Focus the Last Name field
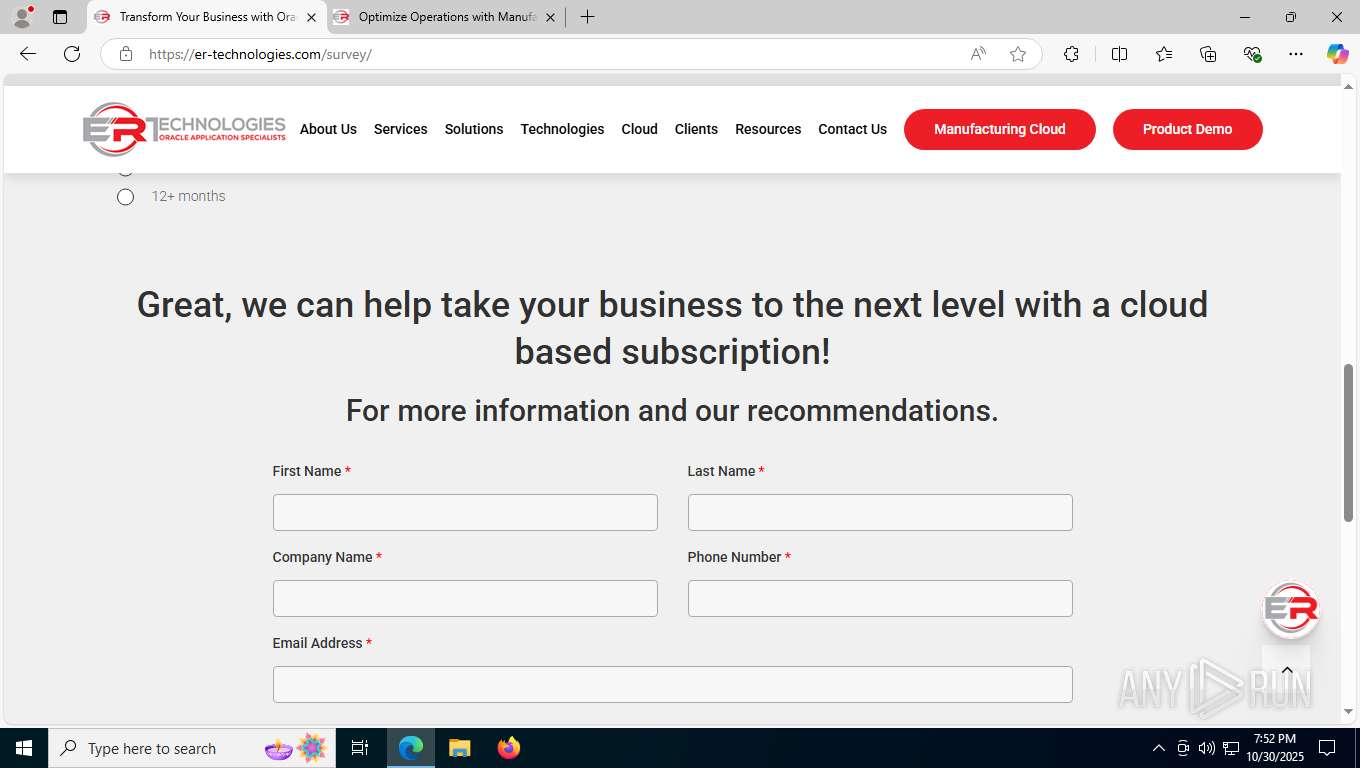The height and width of the screenshot is (768, 1360). (x=880, y=512)
